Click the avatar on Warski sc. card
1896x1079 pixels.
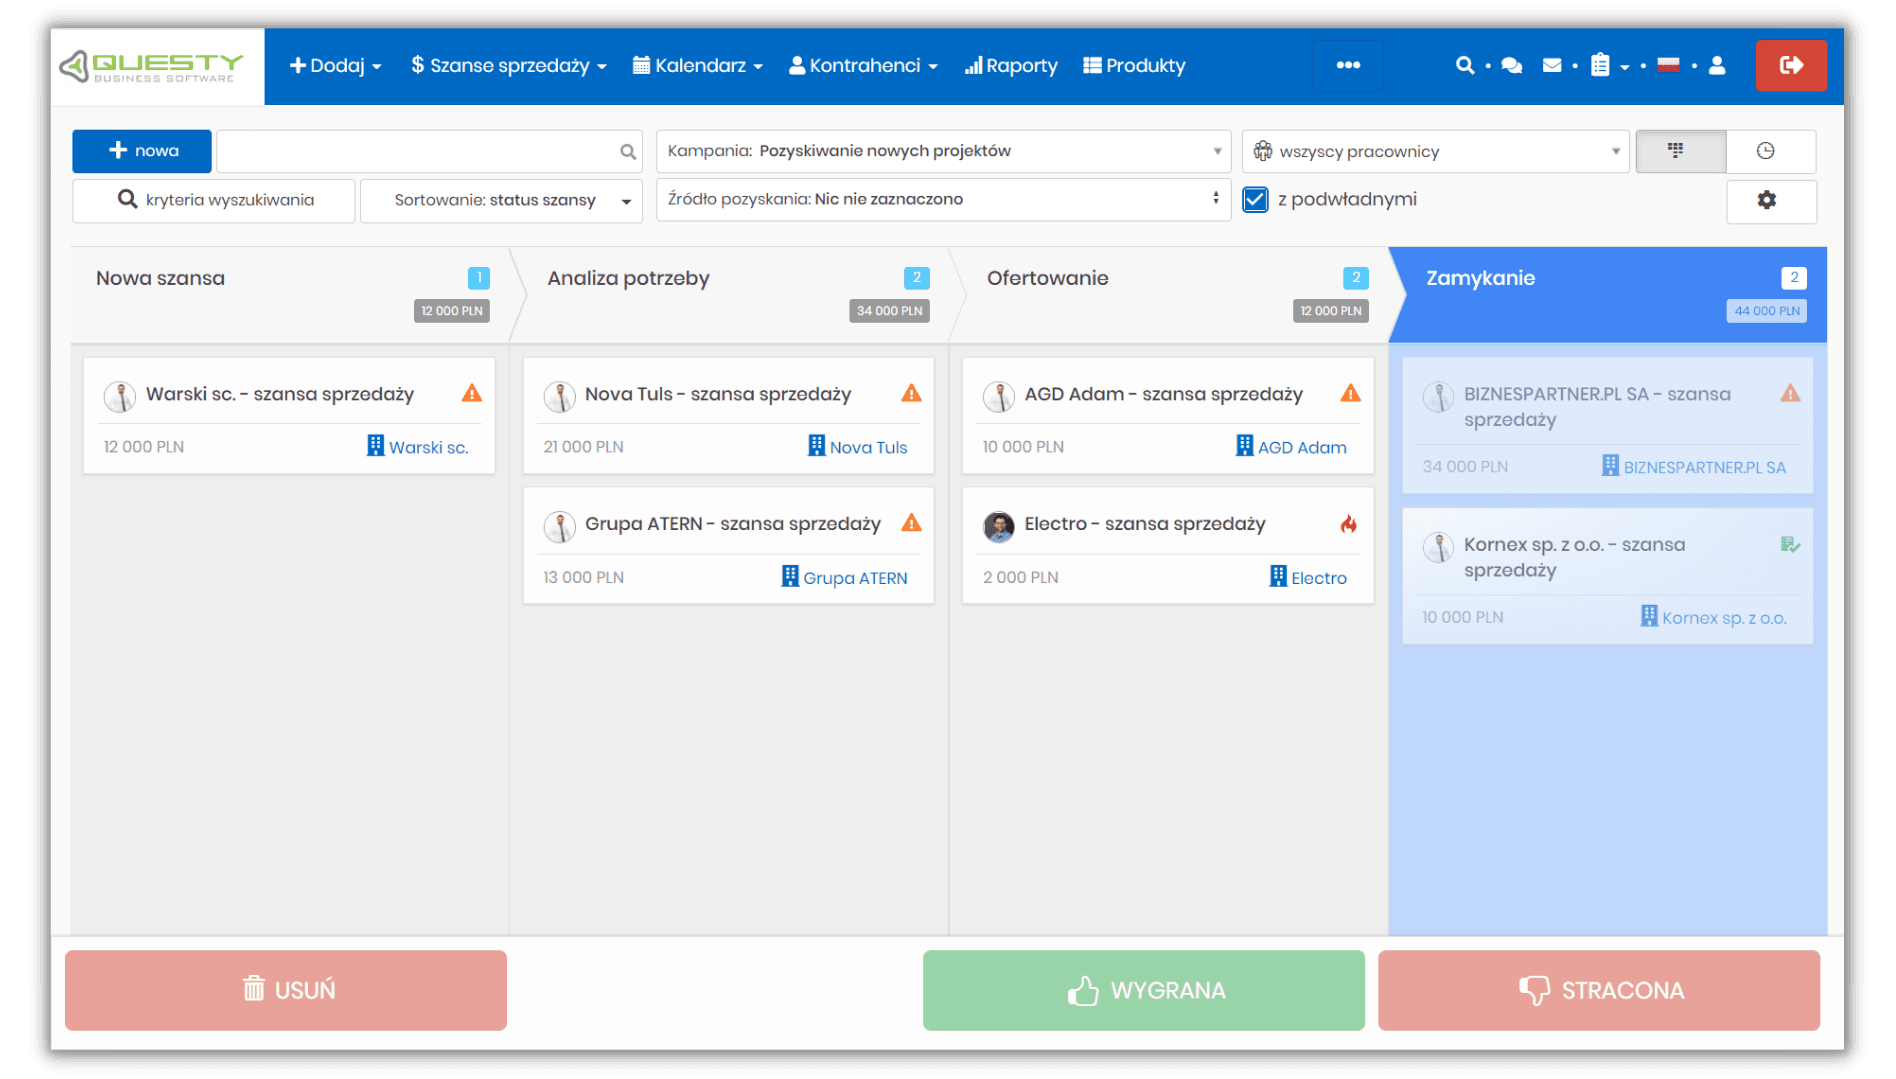point(120,396)
